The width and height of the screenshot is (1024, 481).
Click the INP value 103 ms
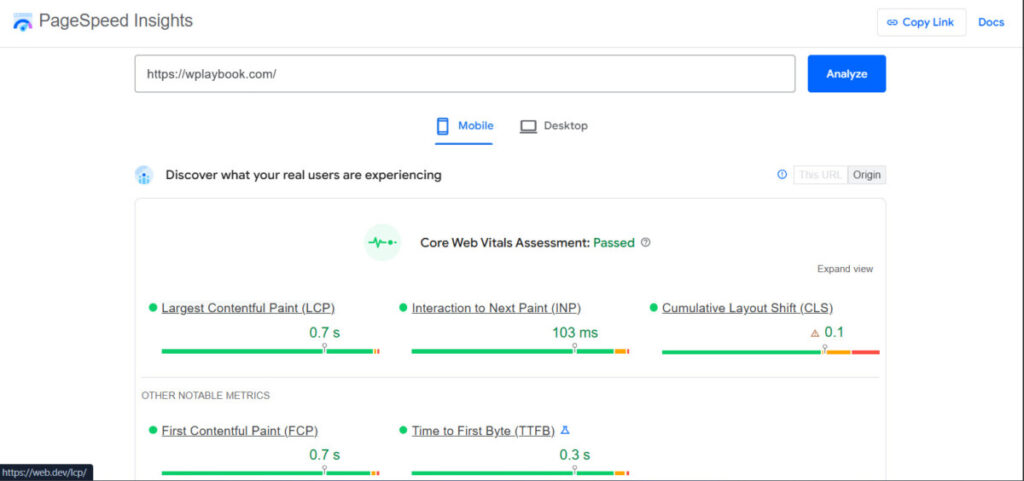click(x=575, y=333)
